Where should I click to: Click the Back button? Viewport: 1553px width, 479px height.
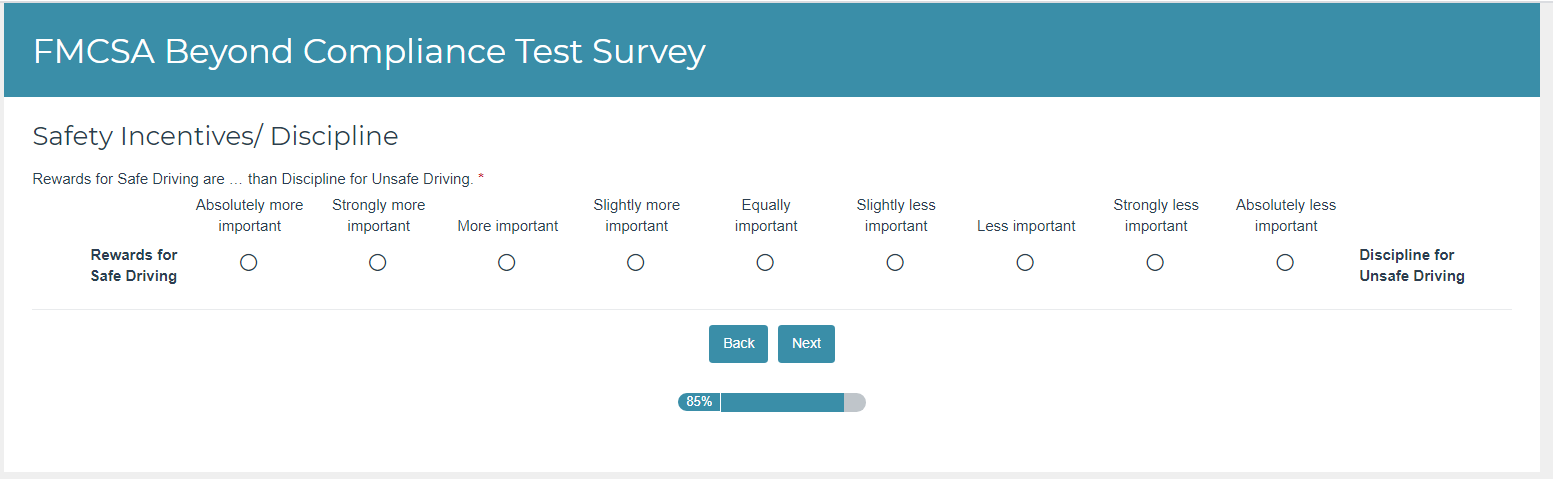pyautogui.click(x=738, y=343)
